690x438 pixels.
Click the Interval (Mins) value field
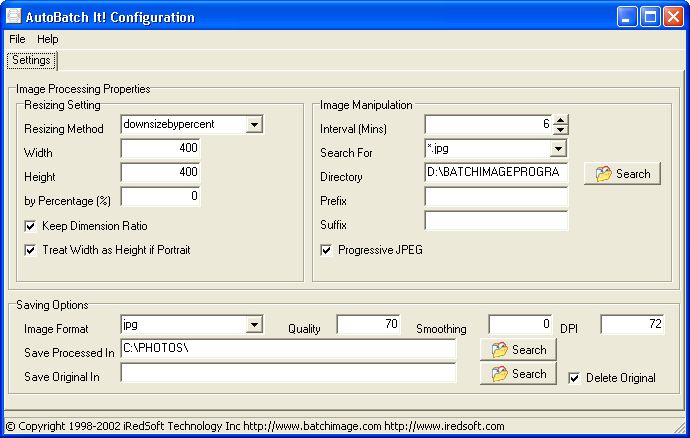[488, 125]
